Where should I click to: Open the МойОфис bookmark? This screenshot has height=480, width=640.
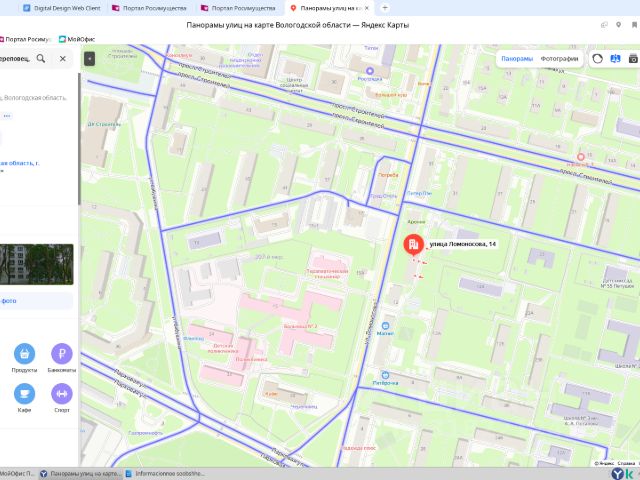pos(77,39)
